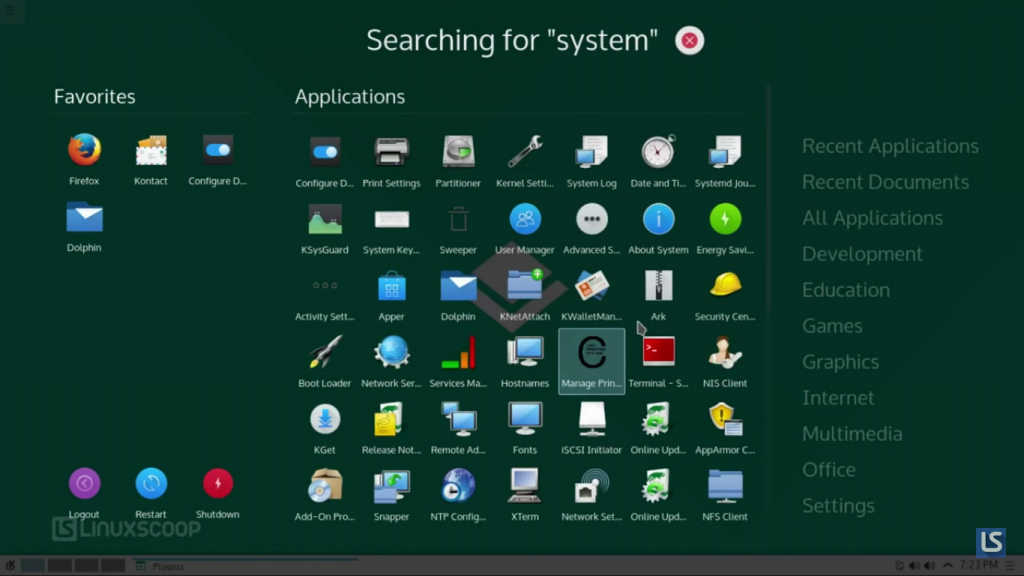The width and height of the screenshot is (1024, 576).
Task: Click the Logout button
Action: click(84, 485)
